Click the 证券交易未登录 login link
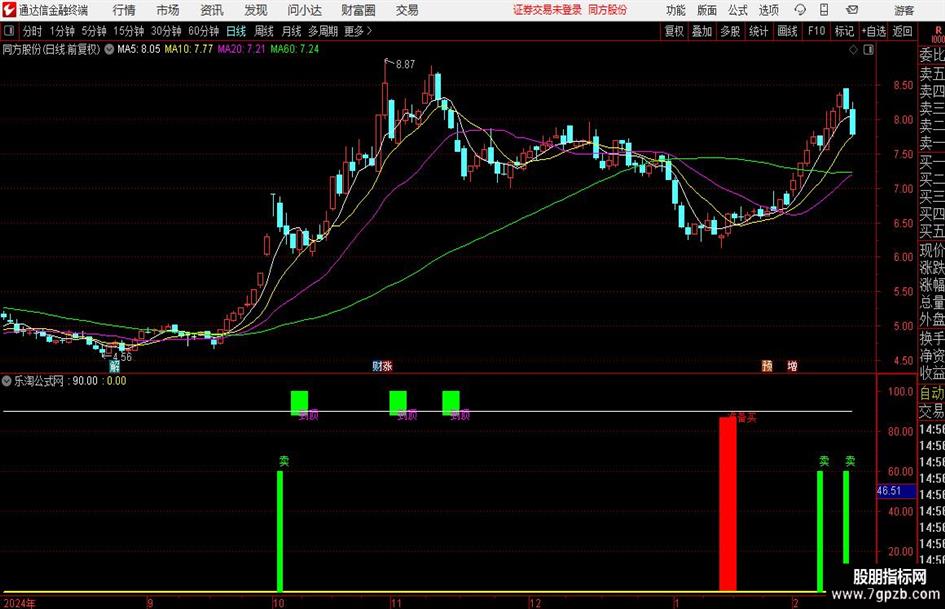This screenshot has height=609, width=945. [x=547, y=10]
